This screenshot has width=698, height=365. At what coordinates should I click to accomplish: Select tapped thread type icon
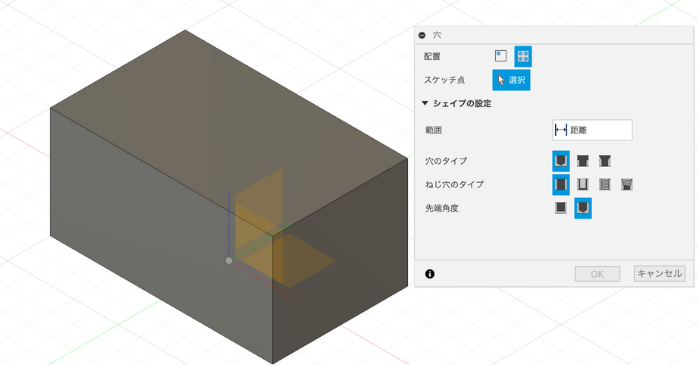pos(605,184)
